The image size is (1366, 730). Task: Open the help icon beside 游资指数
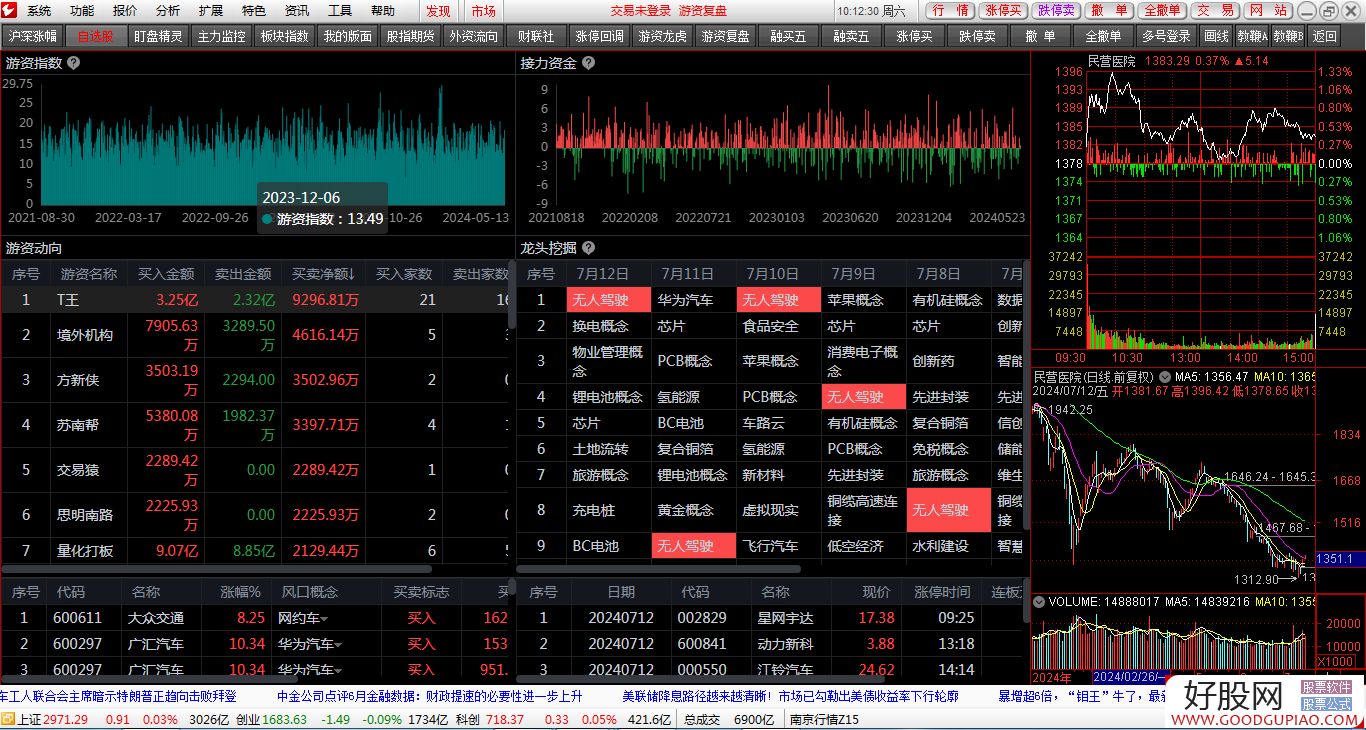[x=73, y=62]
